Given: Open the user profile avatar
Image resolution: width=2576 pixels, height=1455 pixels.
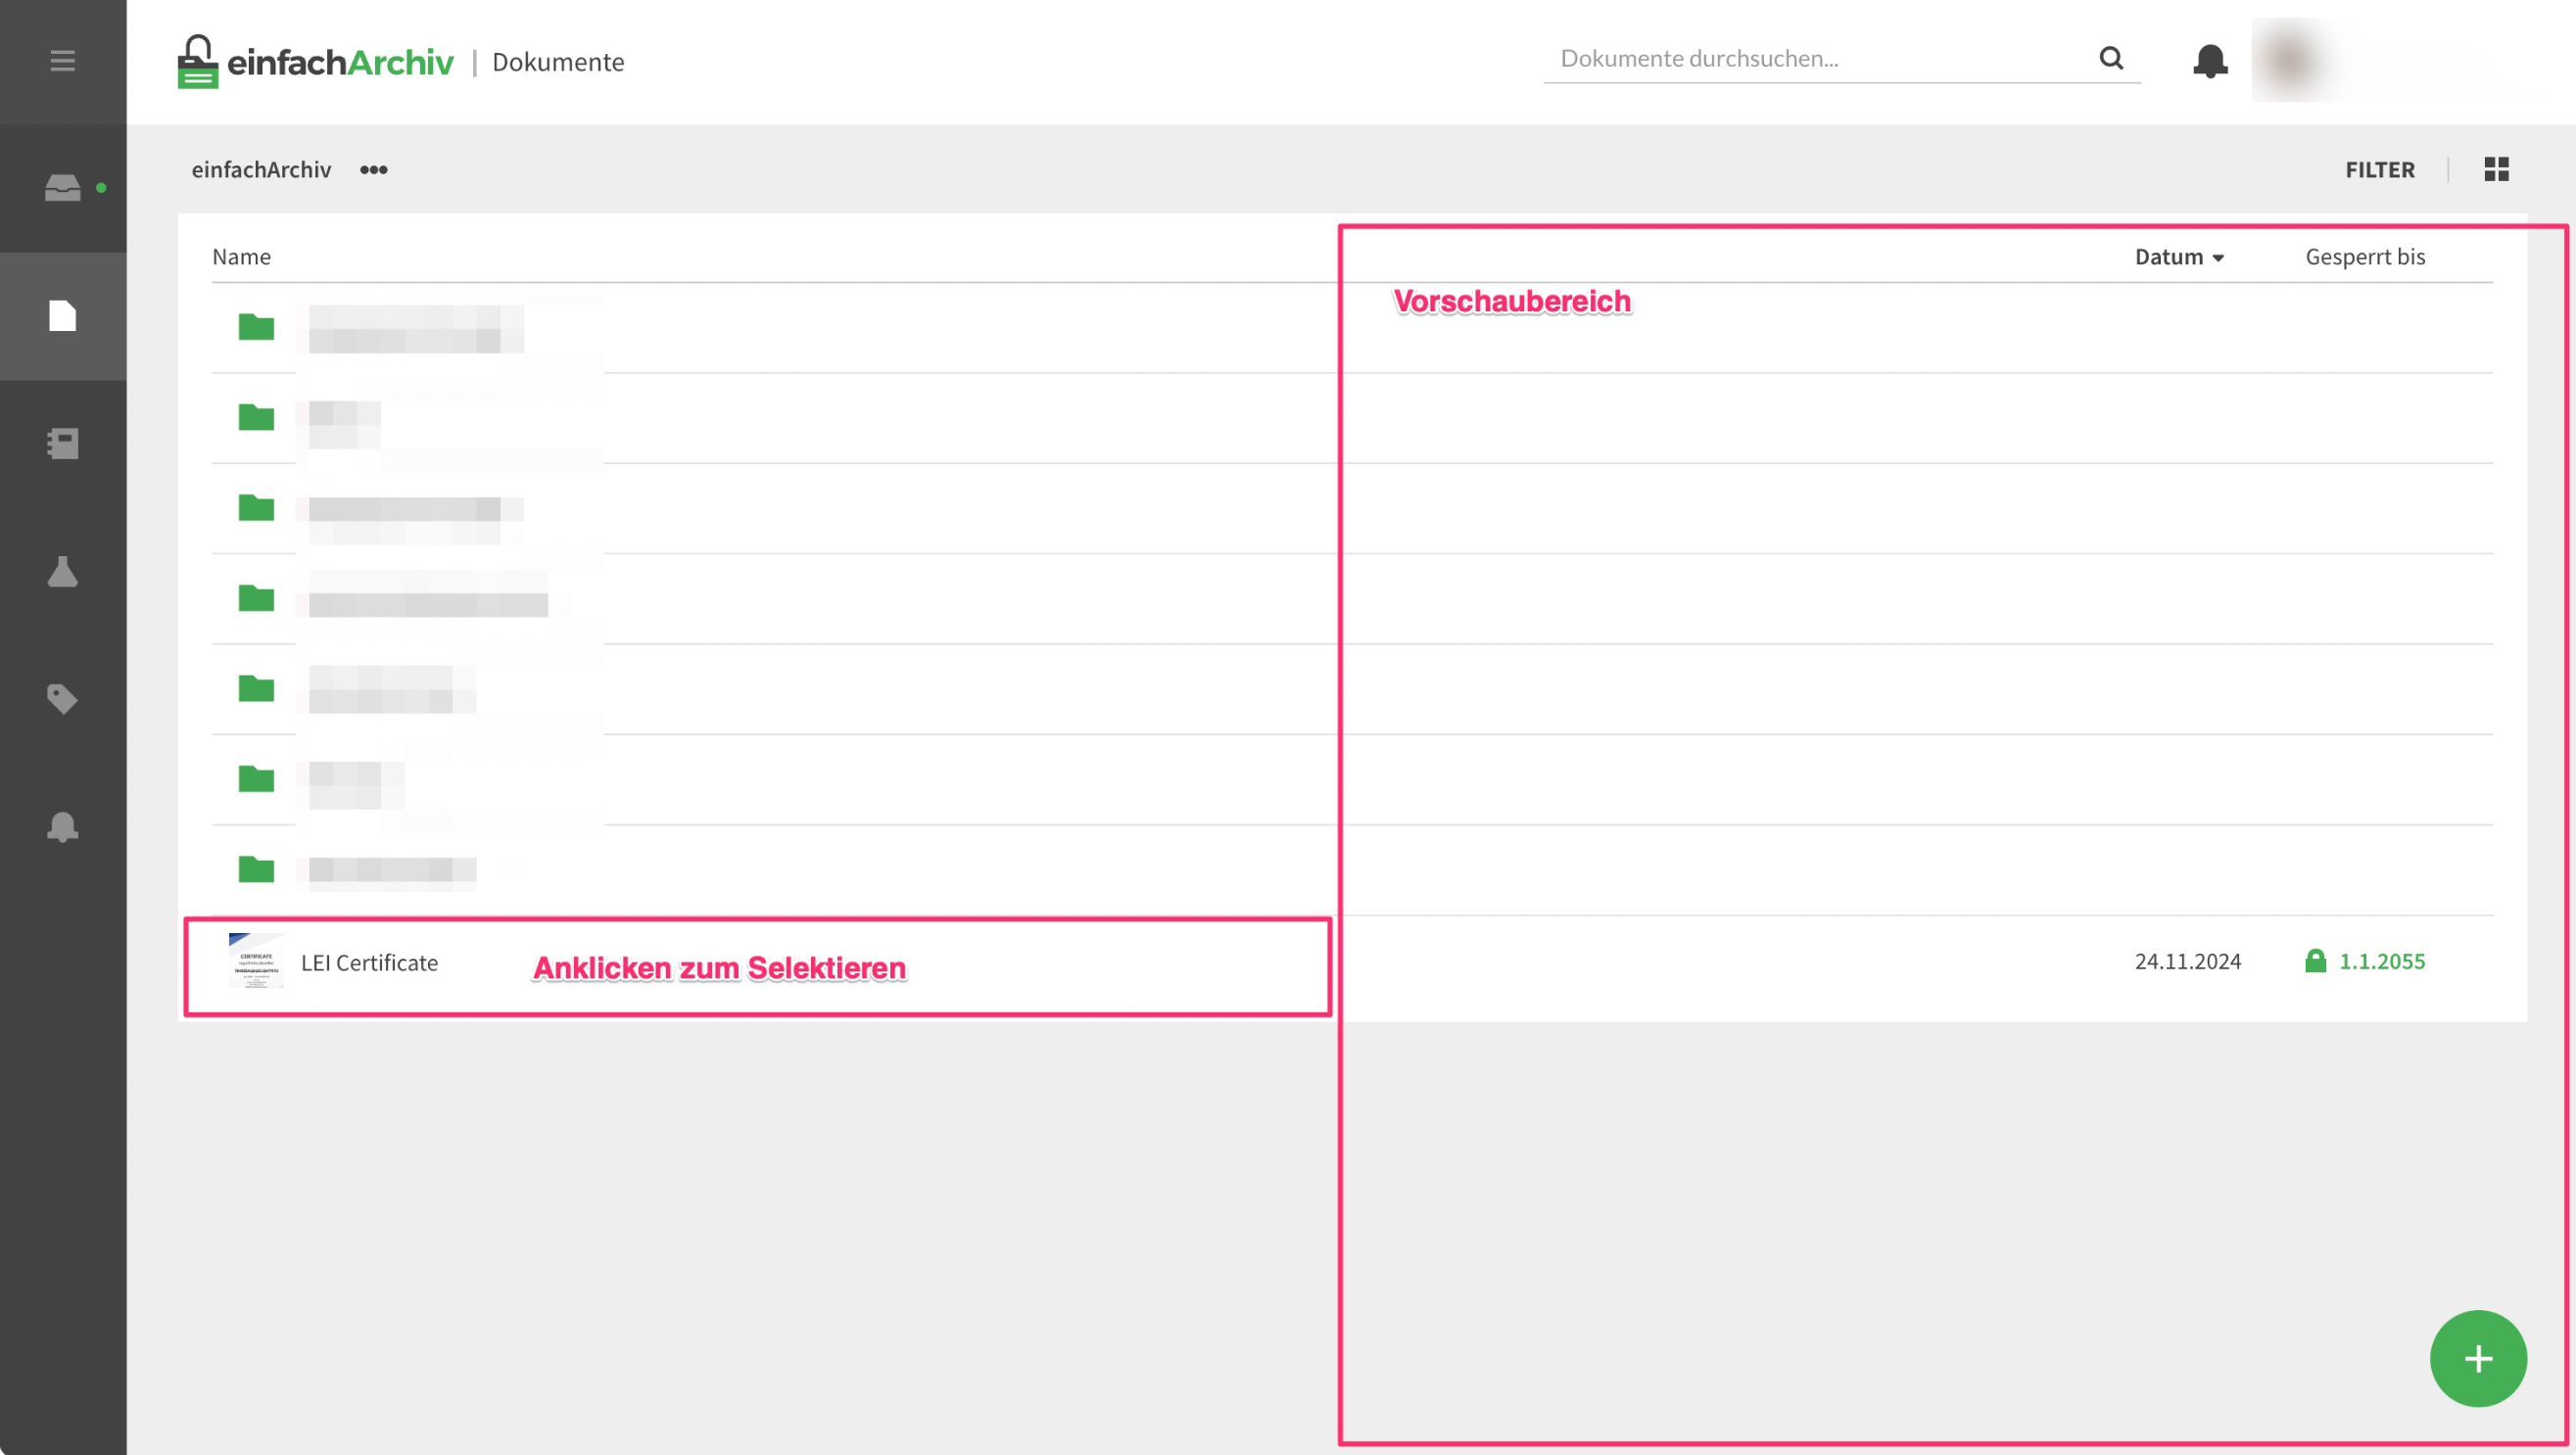Looking at the screenshot, I should click(x=2291, y=60).
